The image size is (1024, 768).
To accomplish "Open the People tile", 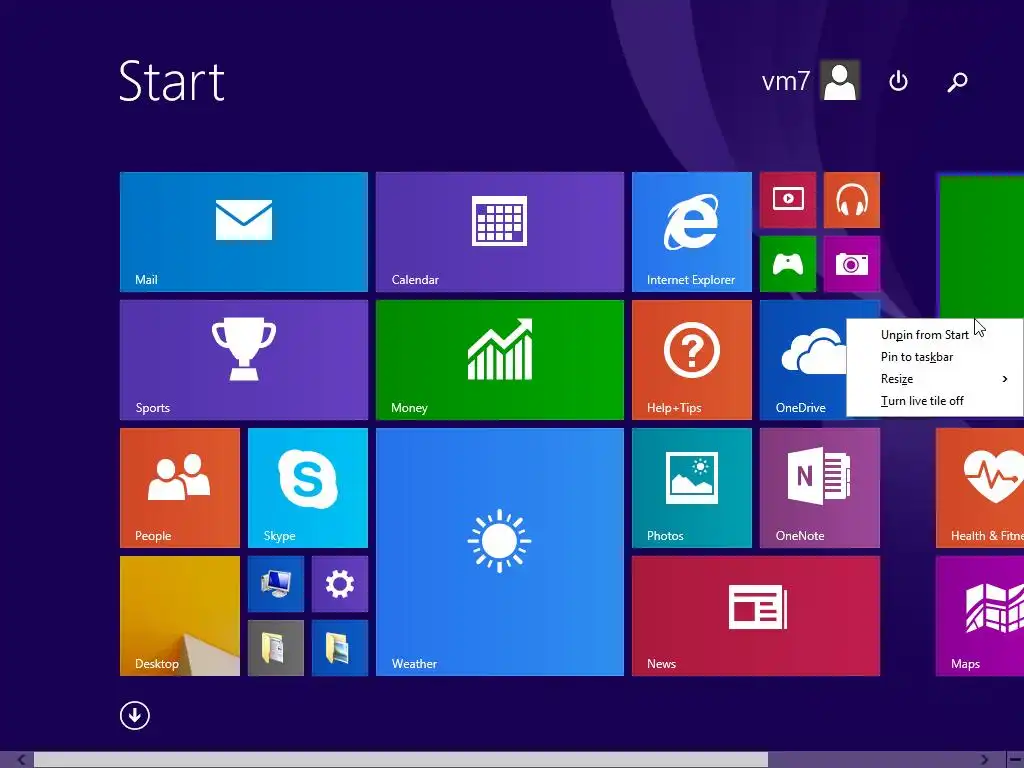I will pos(180,488).
